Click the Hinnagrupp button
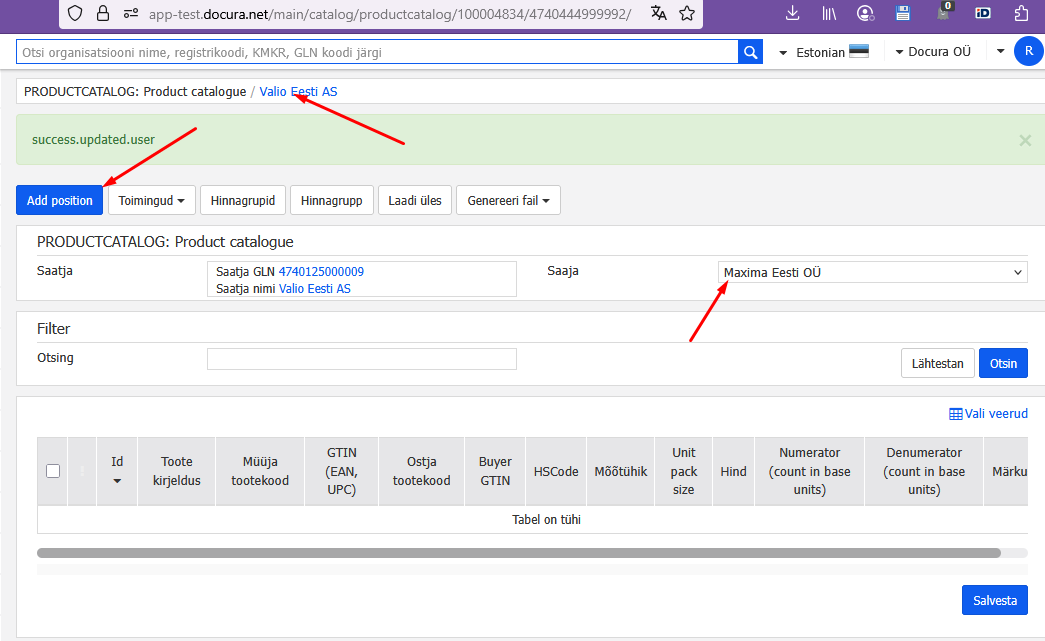1045x641 pixels. [x=331, y=201]
